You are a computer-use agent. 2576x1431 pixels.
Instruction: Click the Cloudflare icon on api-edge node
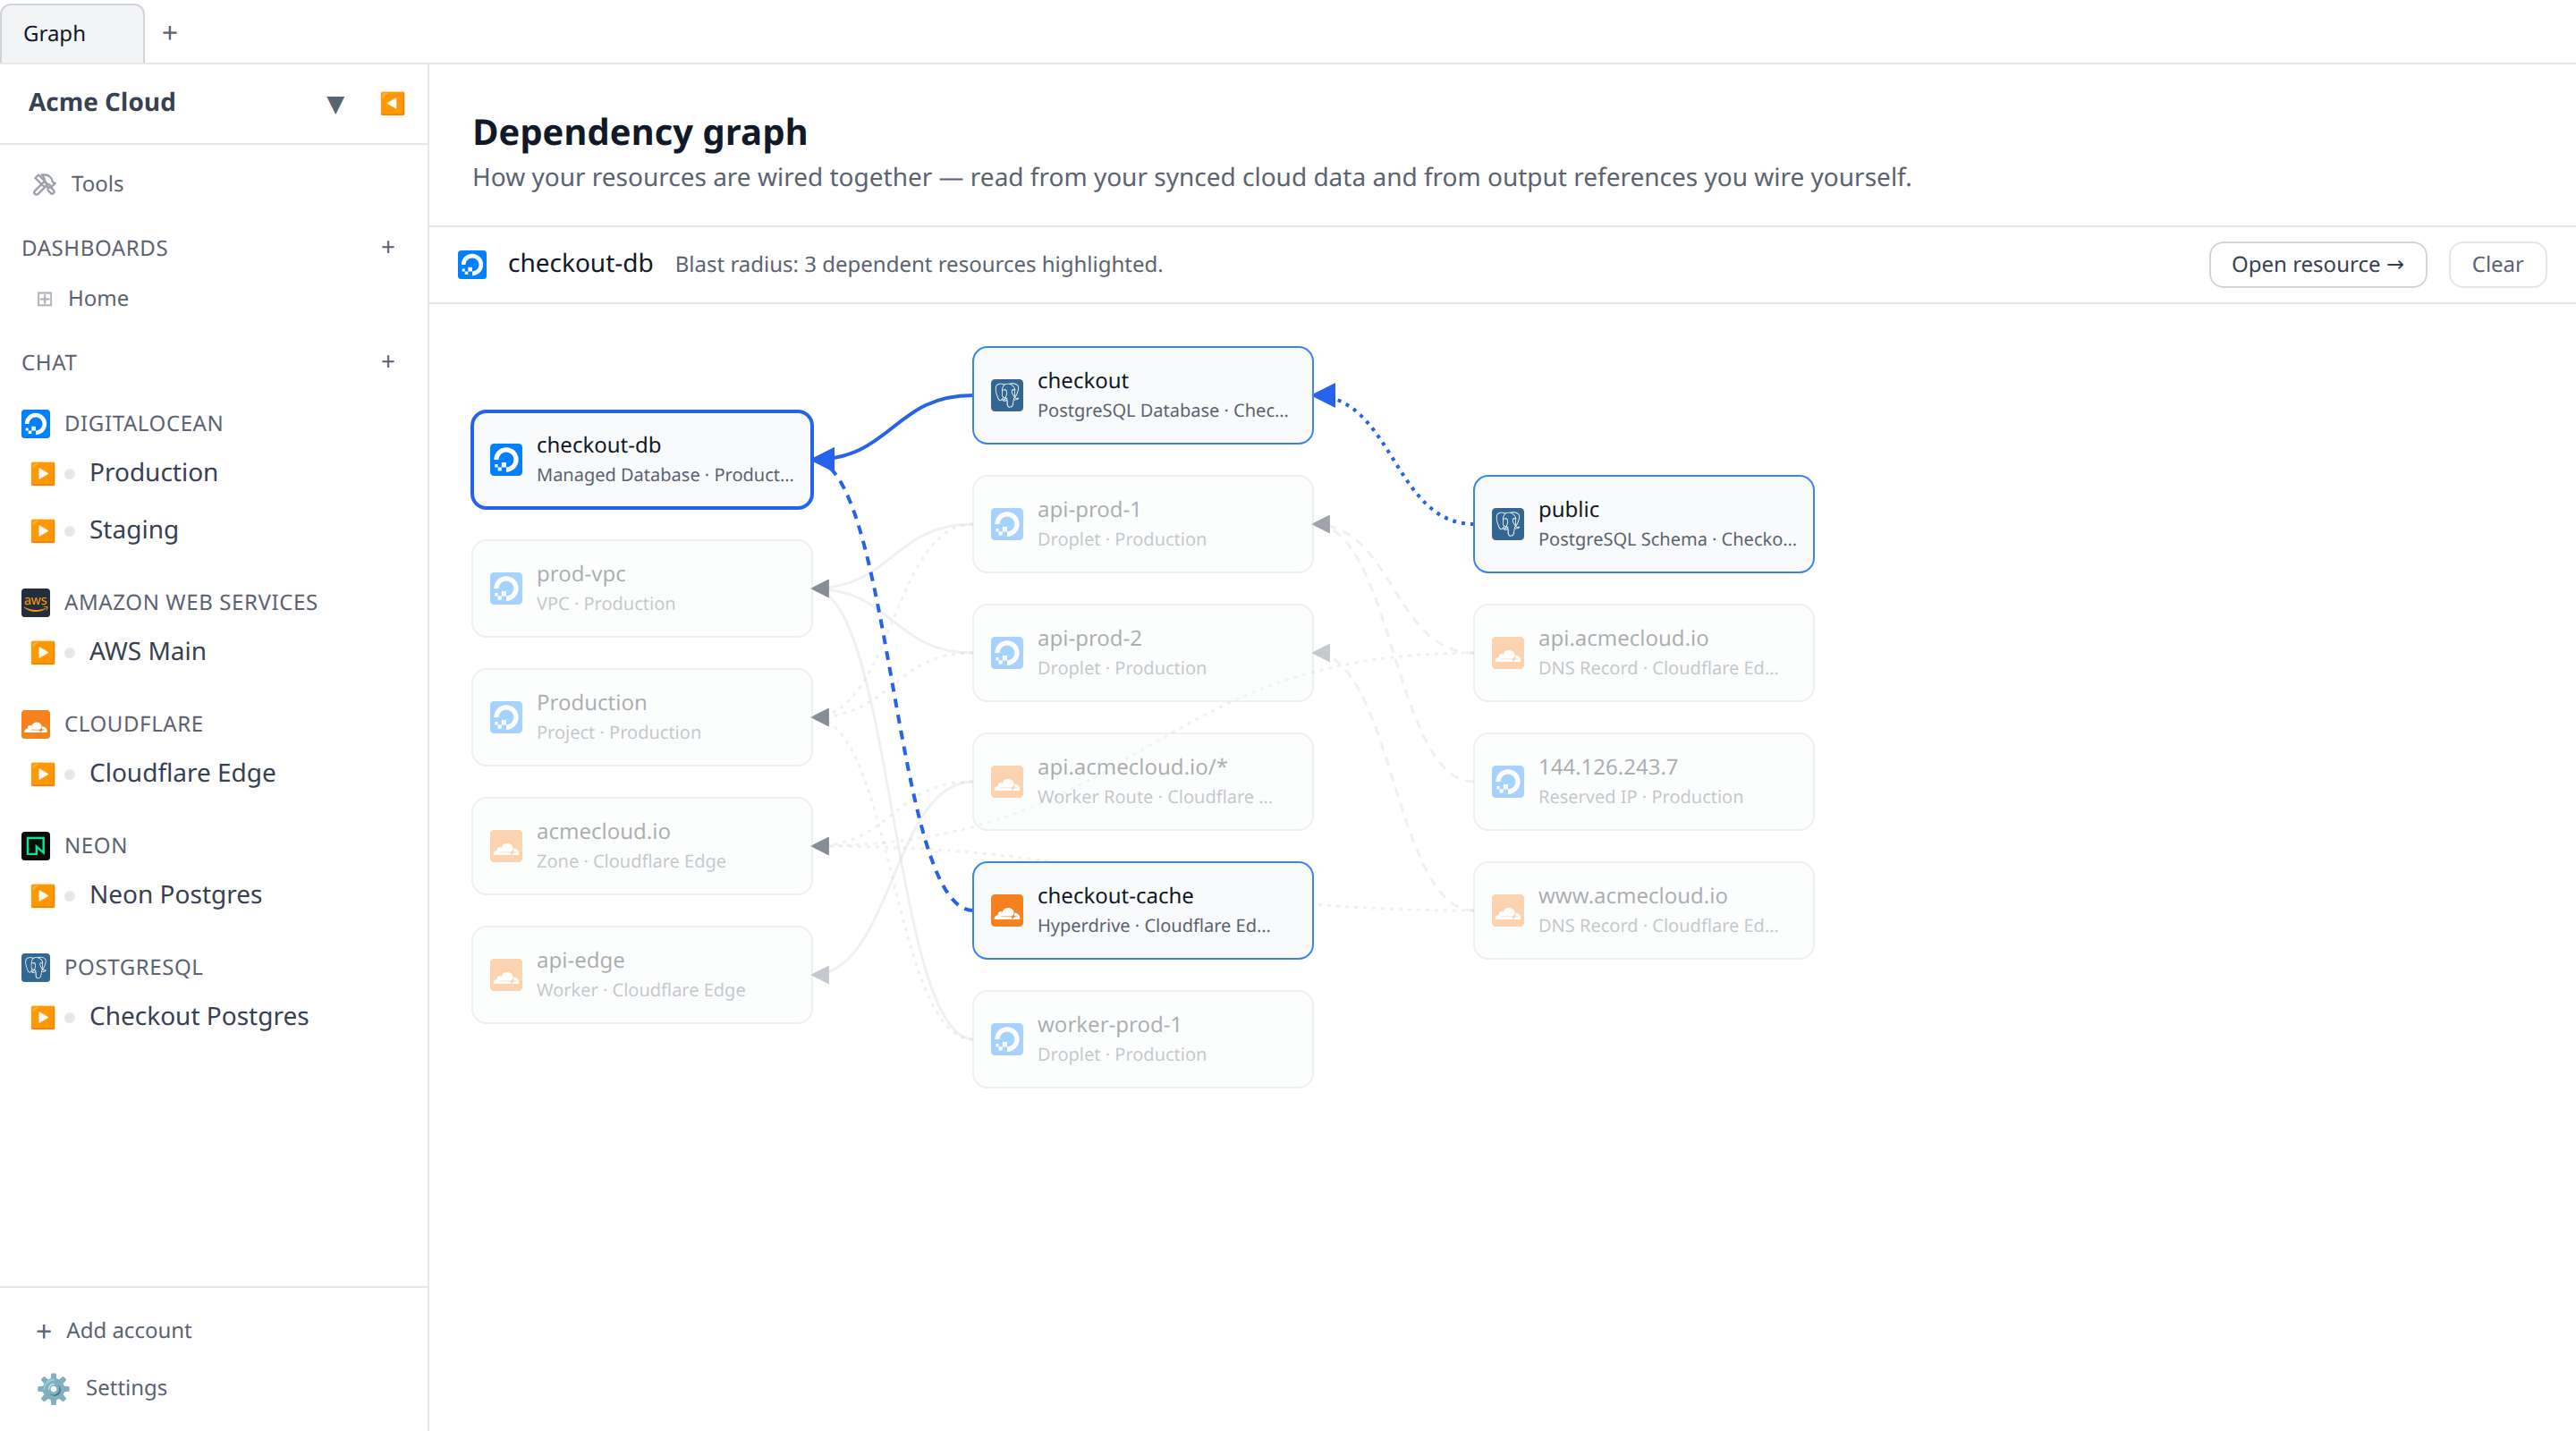pos(506,975)
